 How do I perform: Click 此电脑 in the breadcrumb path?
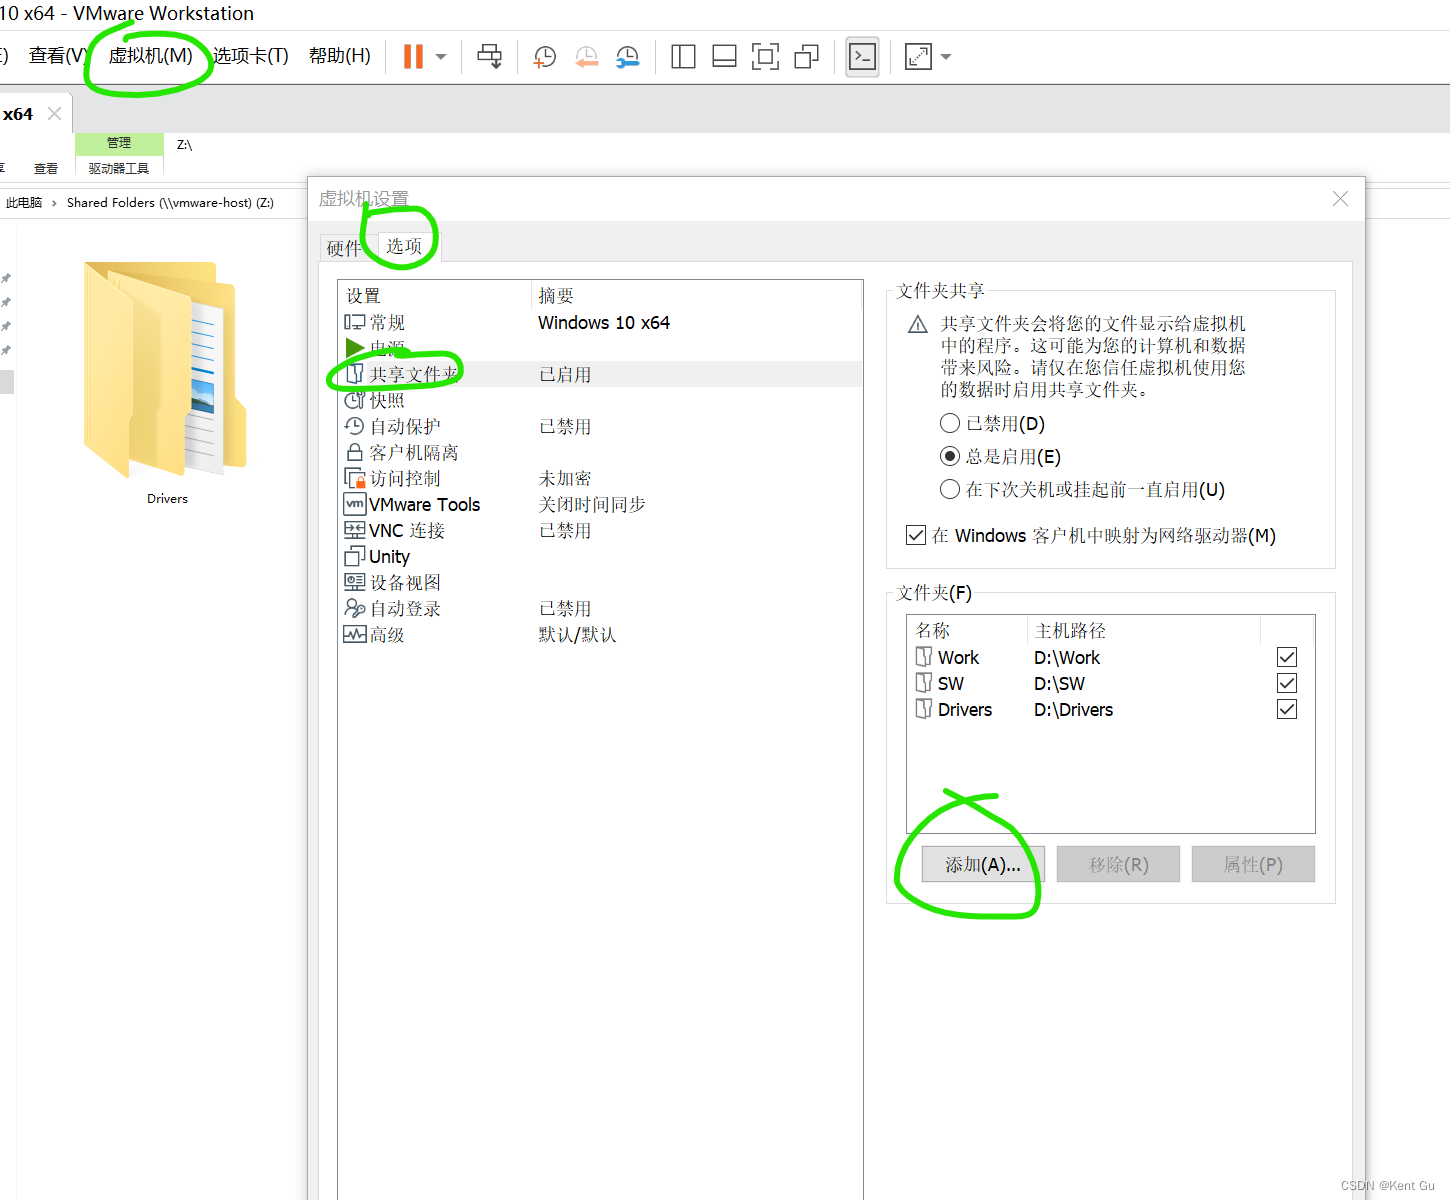tap(24, 202)
